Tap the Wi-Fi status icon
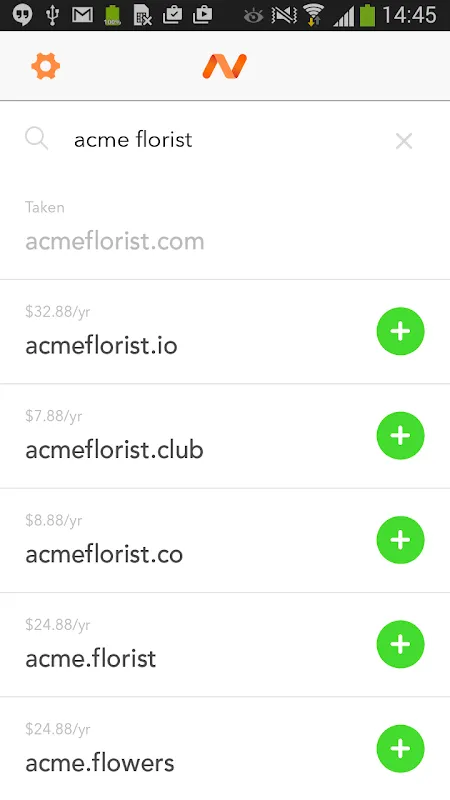450x800 pixels. click(x=313, y=15)
